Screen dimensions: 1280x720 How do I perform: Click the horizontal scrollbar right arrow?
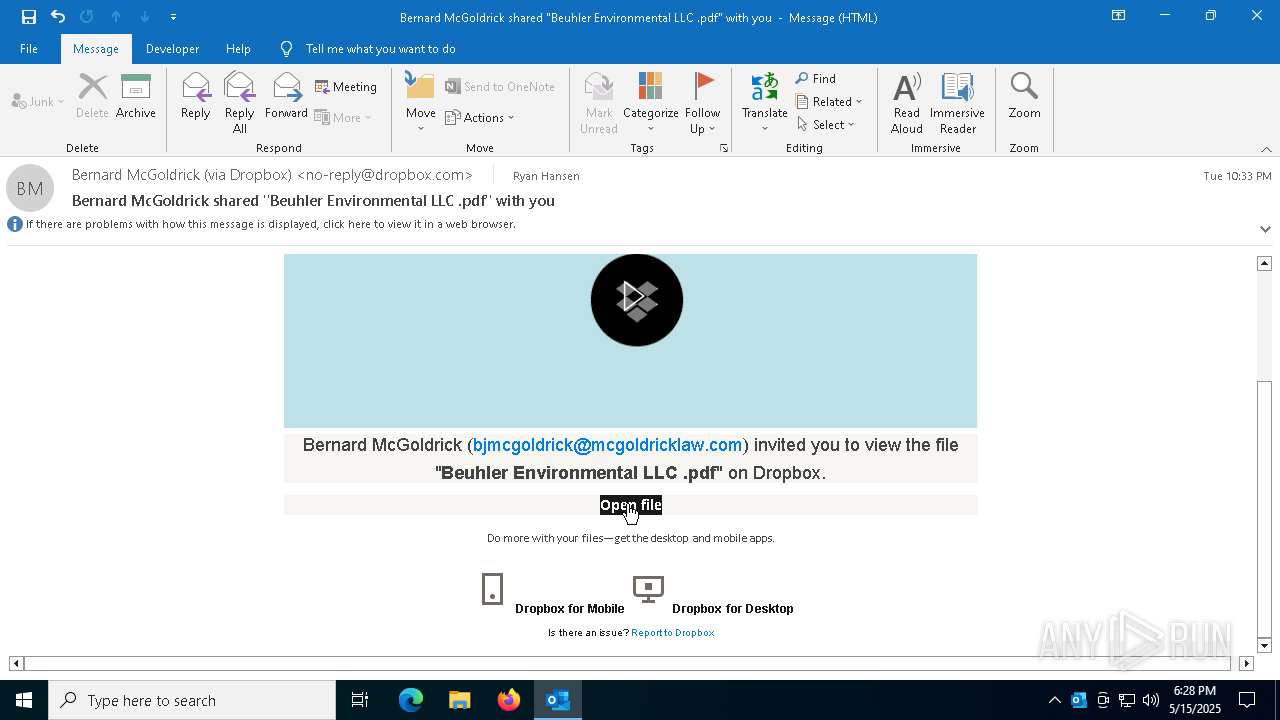coord(1246,663)
